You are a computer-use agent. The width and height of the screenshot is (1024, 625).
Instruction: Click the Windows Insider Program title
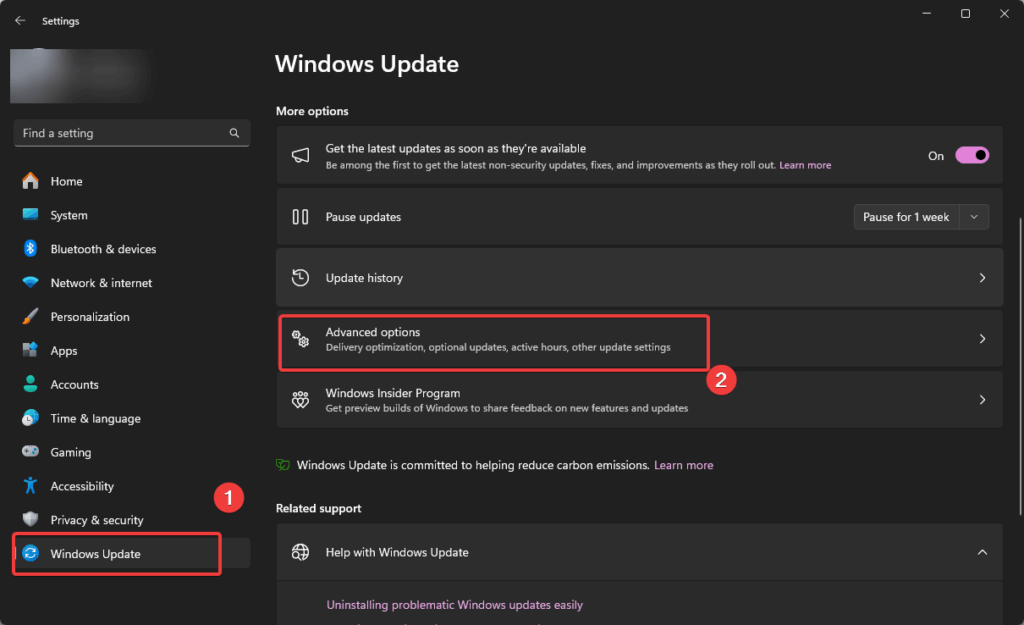[x=392, y=393]
